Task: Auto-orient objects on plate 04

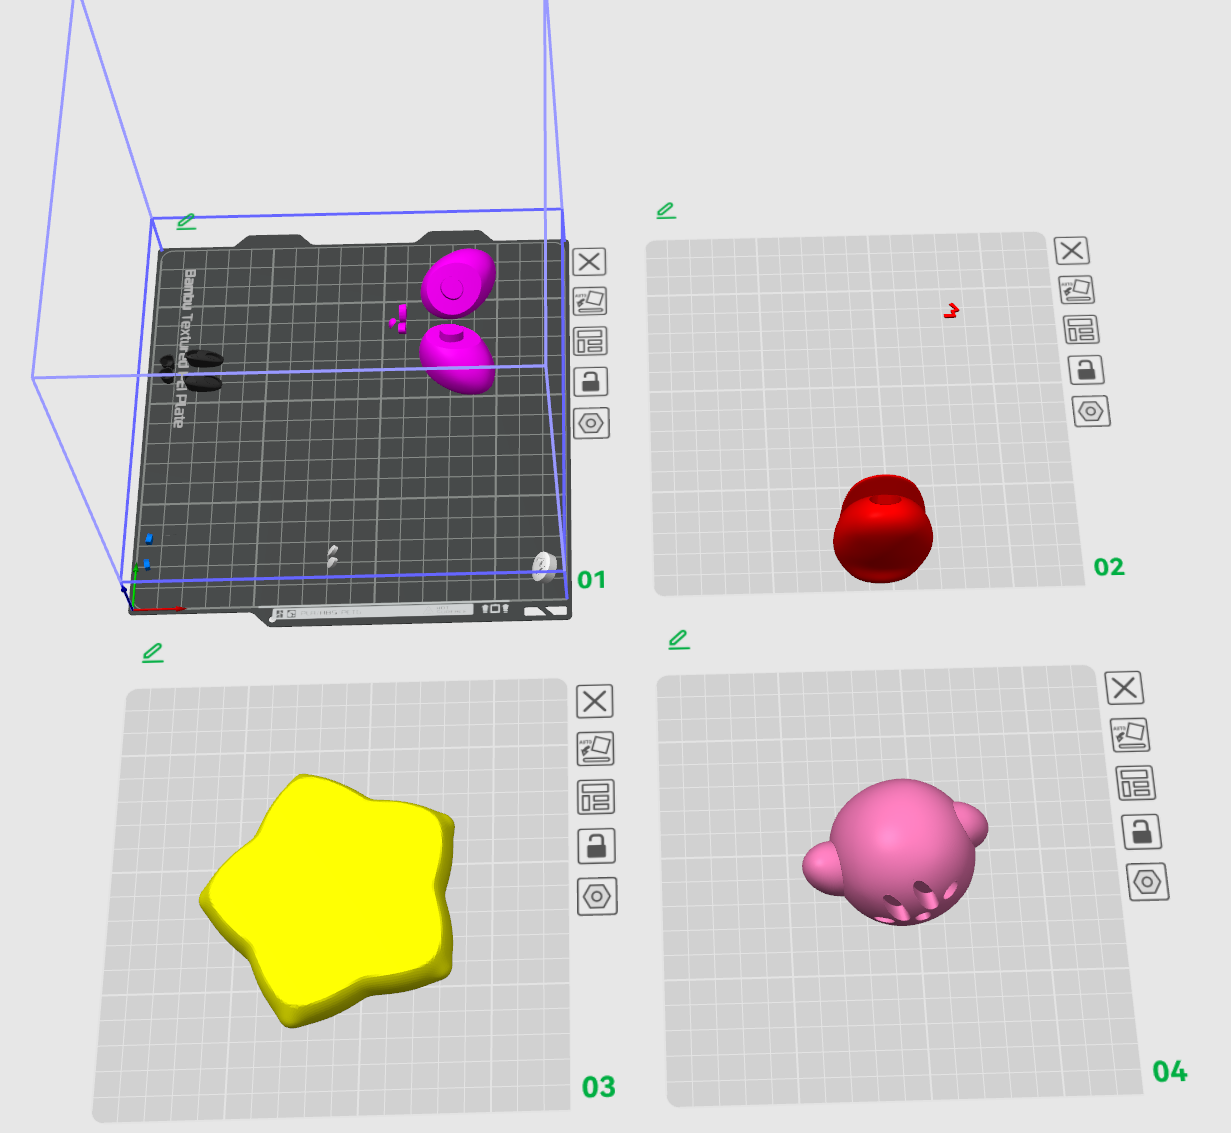Action: pos(1131,735)
